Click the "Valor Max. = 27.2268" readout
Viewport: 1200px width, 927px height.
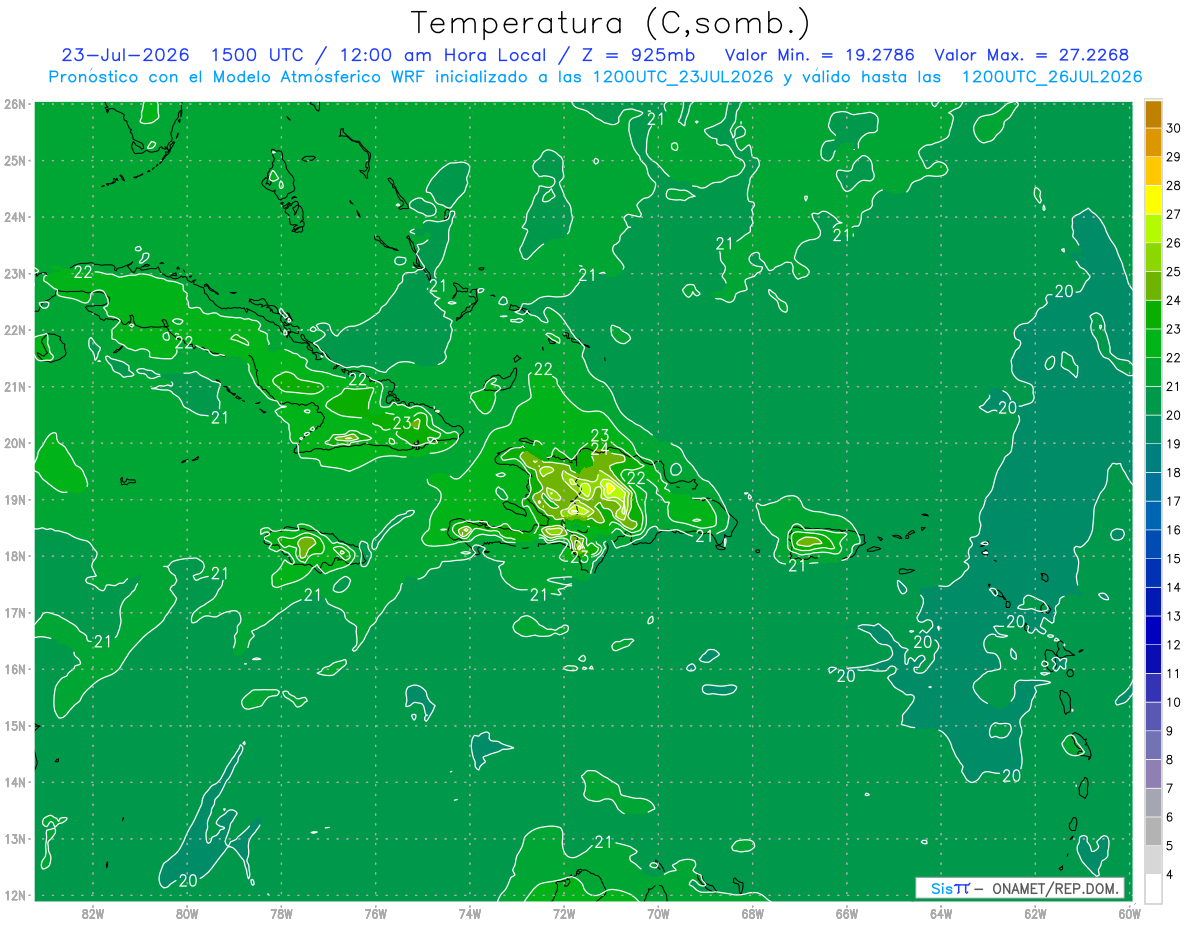[x=1031, y=55]
